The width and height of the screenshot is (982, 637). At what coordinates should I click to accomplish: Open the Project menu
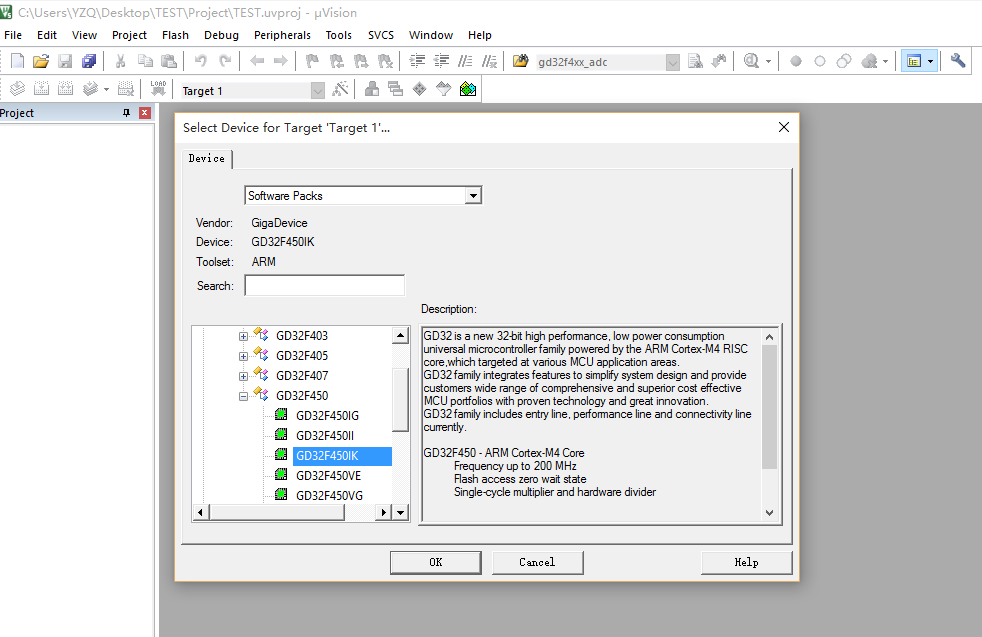coord(129,35)
